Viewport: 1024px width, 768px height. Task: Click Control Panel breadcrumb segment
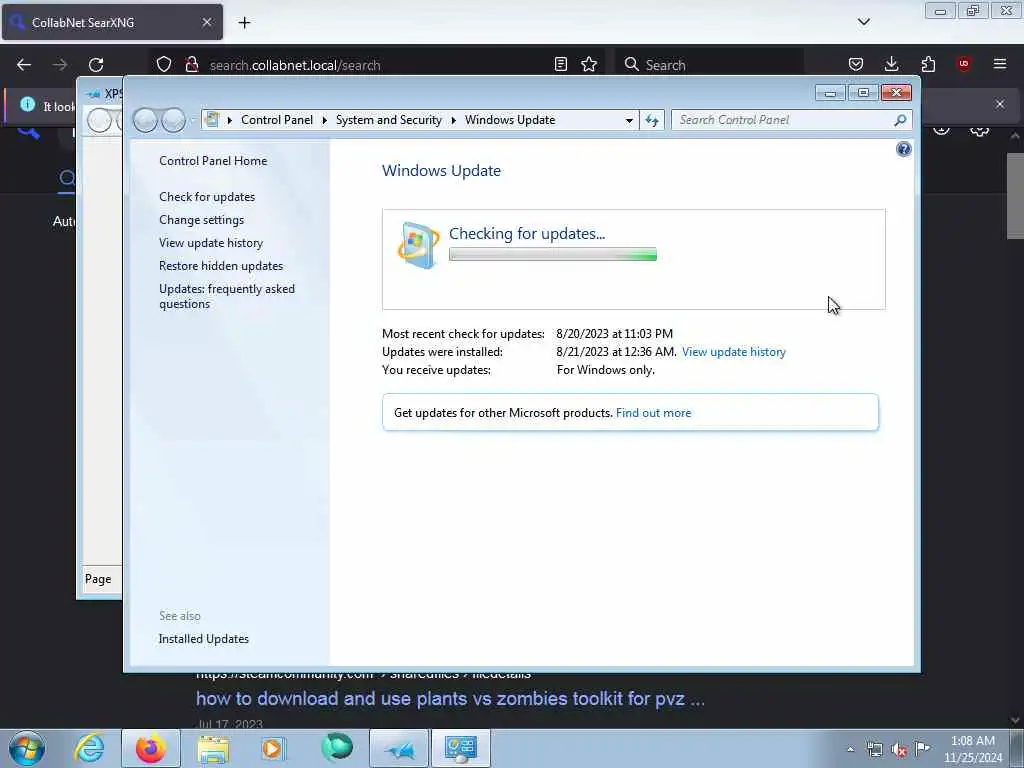pyautogui.click(x=277, y=120)
